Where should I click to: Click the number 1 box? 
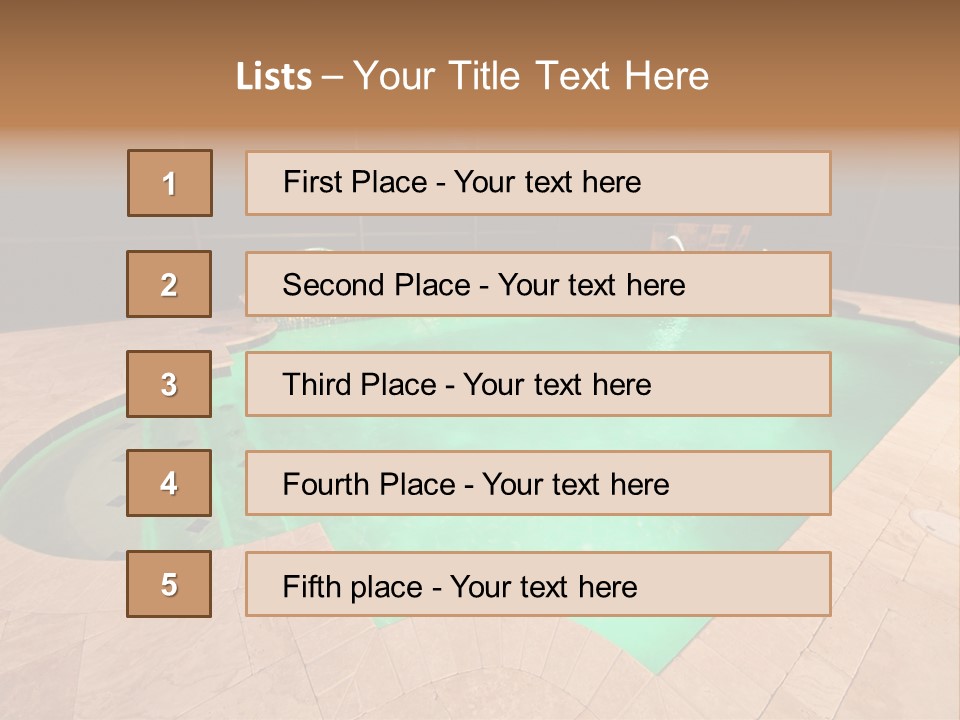(x=170, y=183)
